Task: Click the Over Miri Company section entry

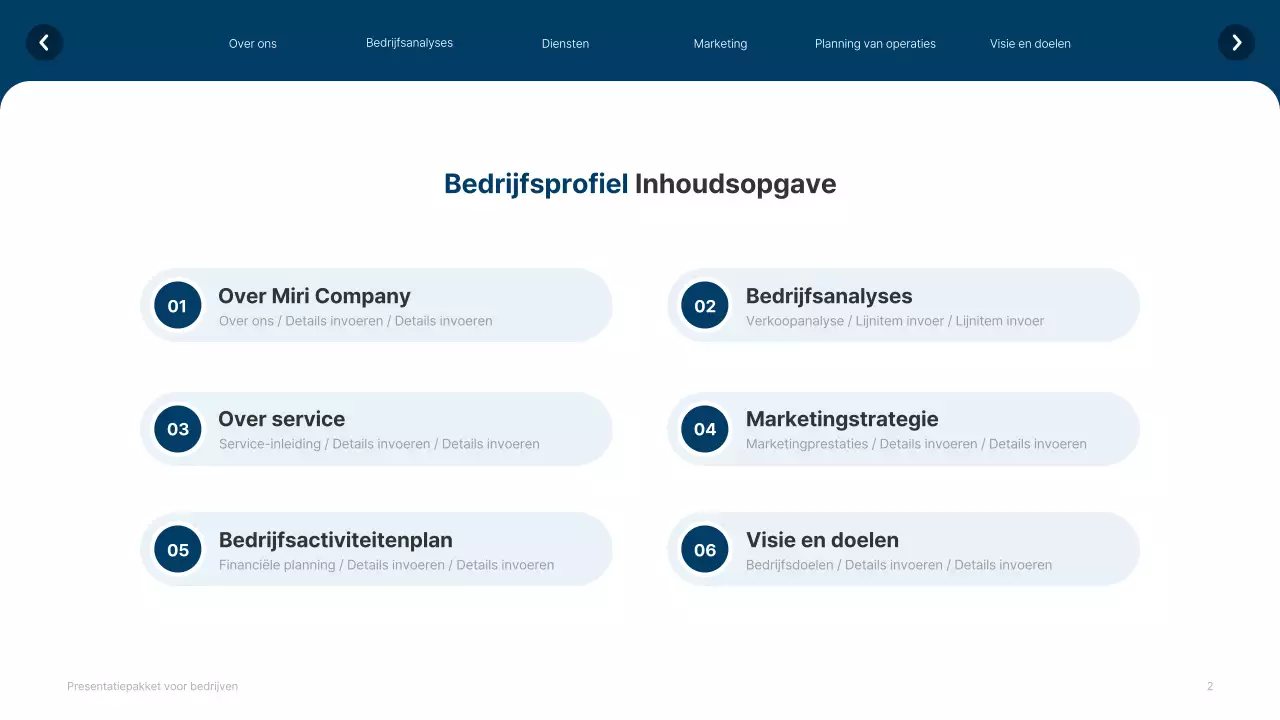Action: [314, 296]
